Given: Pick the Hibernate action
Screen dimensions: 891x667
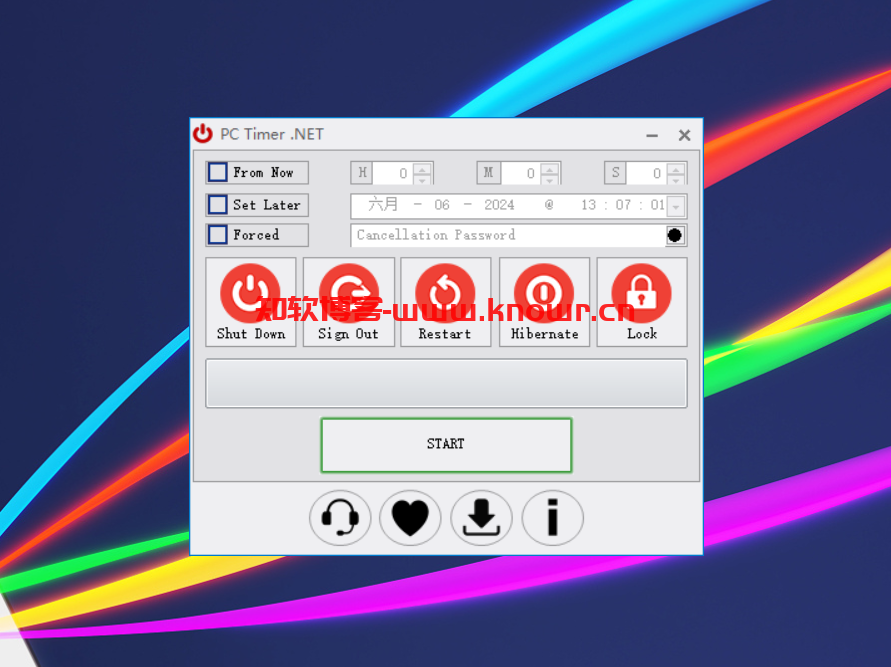Looking at the screenshot, I should pyautogui.click(x=544, y=302).
